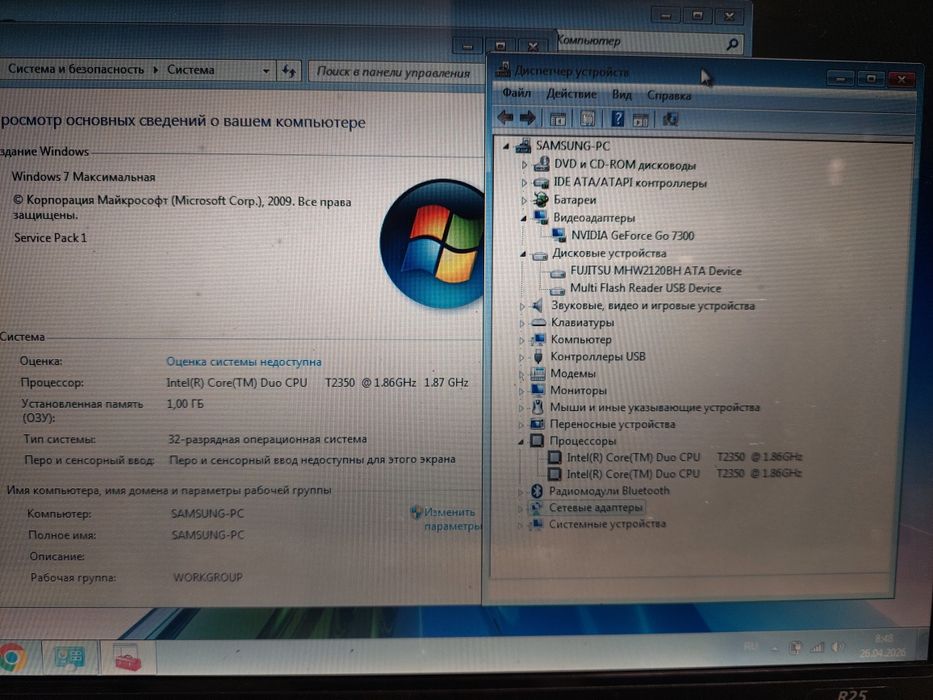Select Переносные устройства category
The image size is (933, 700).
[612, 424]
